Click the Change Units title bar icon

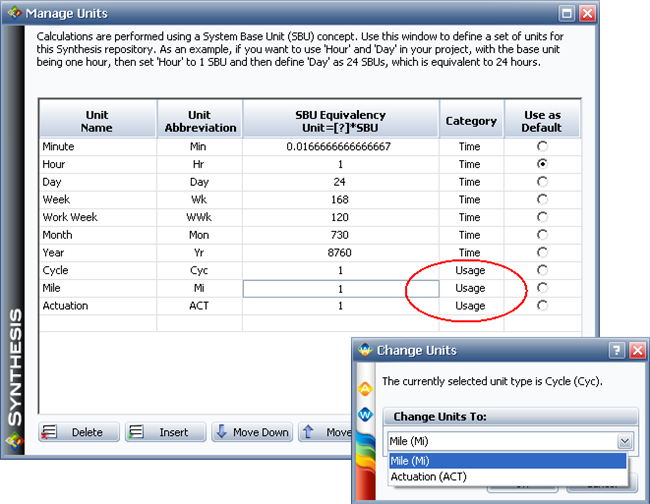(x=364, y=351)
